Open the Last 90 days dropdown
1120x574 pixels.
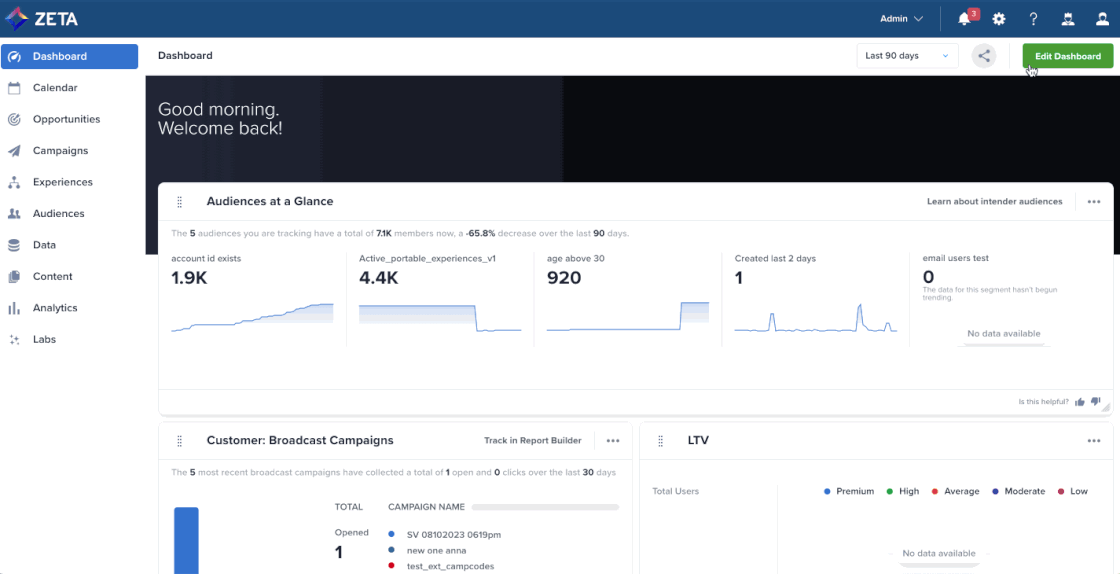pyautogui.click(x=906, y=56)
